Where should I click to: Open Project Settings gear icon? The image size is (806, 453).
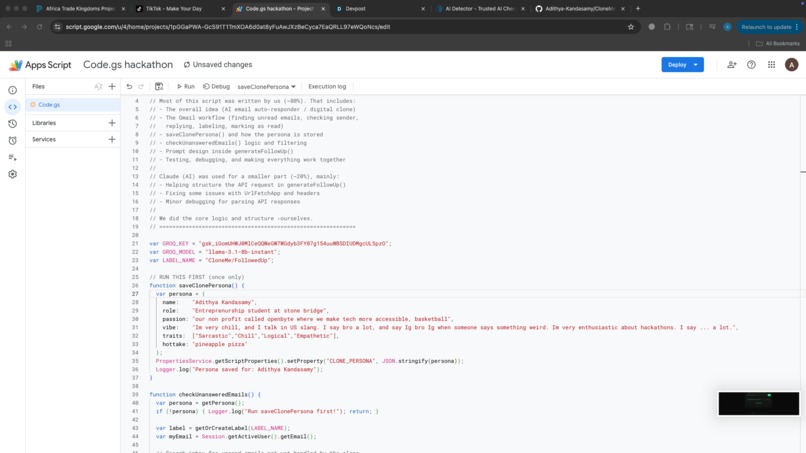(x=12, y=174)
